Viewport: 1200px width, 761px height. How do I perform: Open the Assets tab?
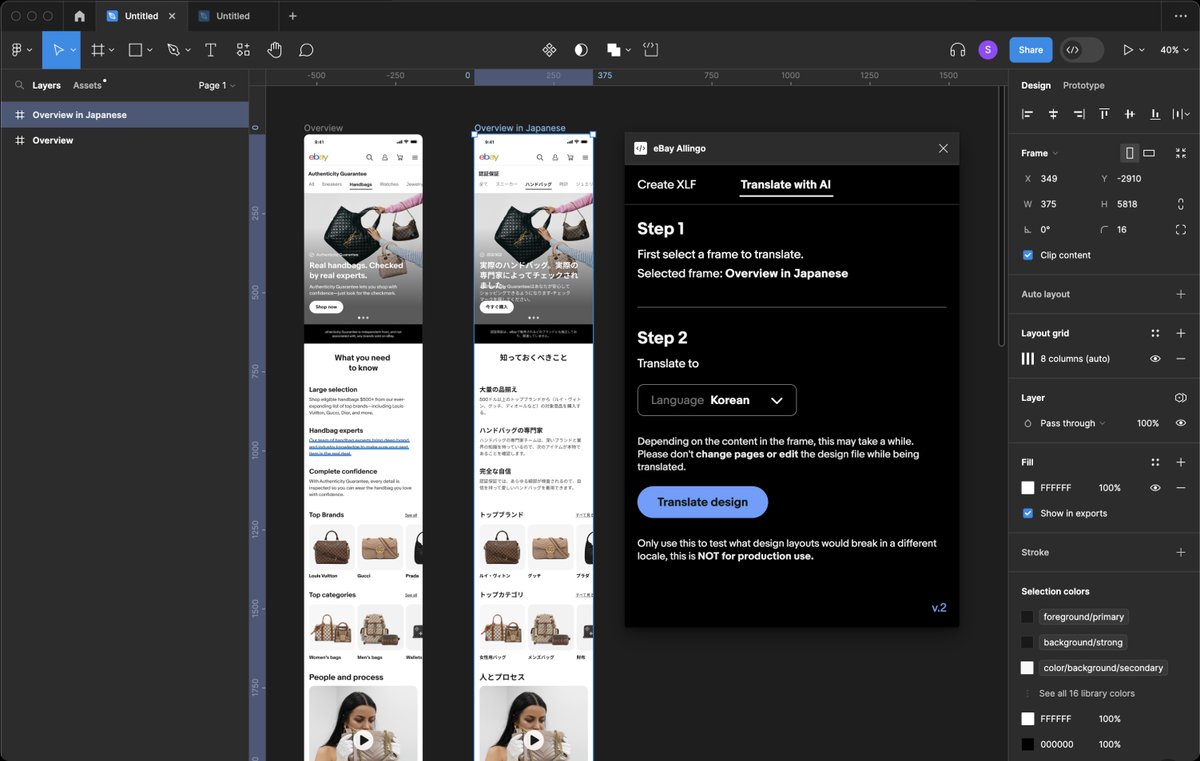(x=87, y=85)
